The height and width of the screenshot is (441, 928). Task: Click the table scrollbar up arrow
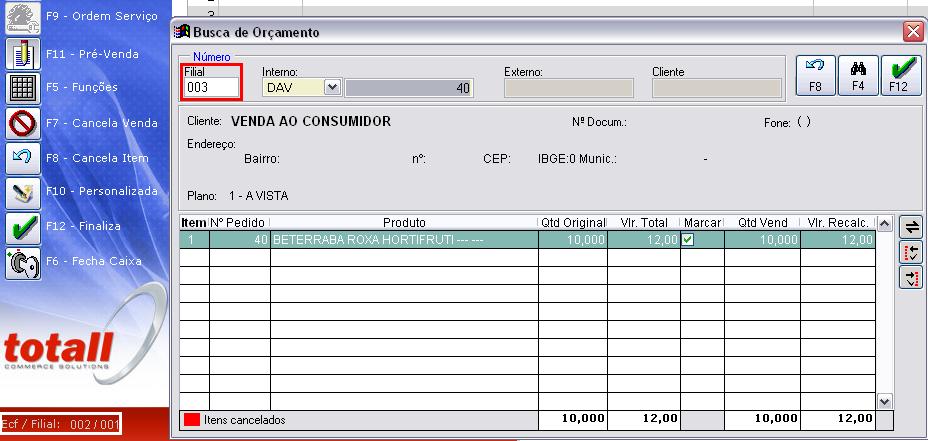884,223
